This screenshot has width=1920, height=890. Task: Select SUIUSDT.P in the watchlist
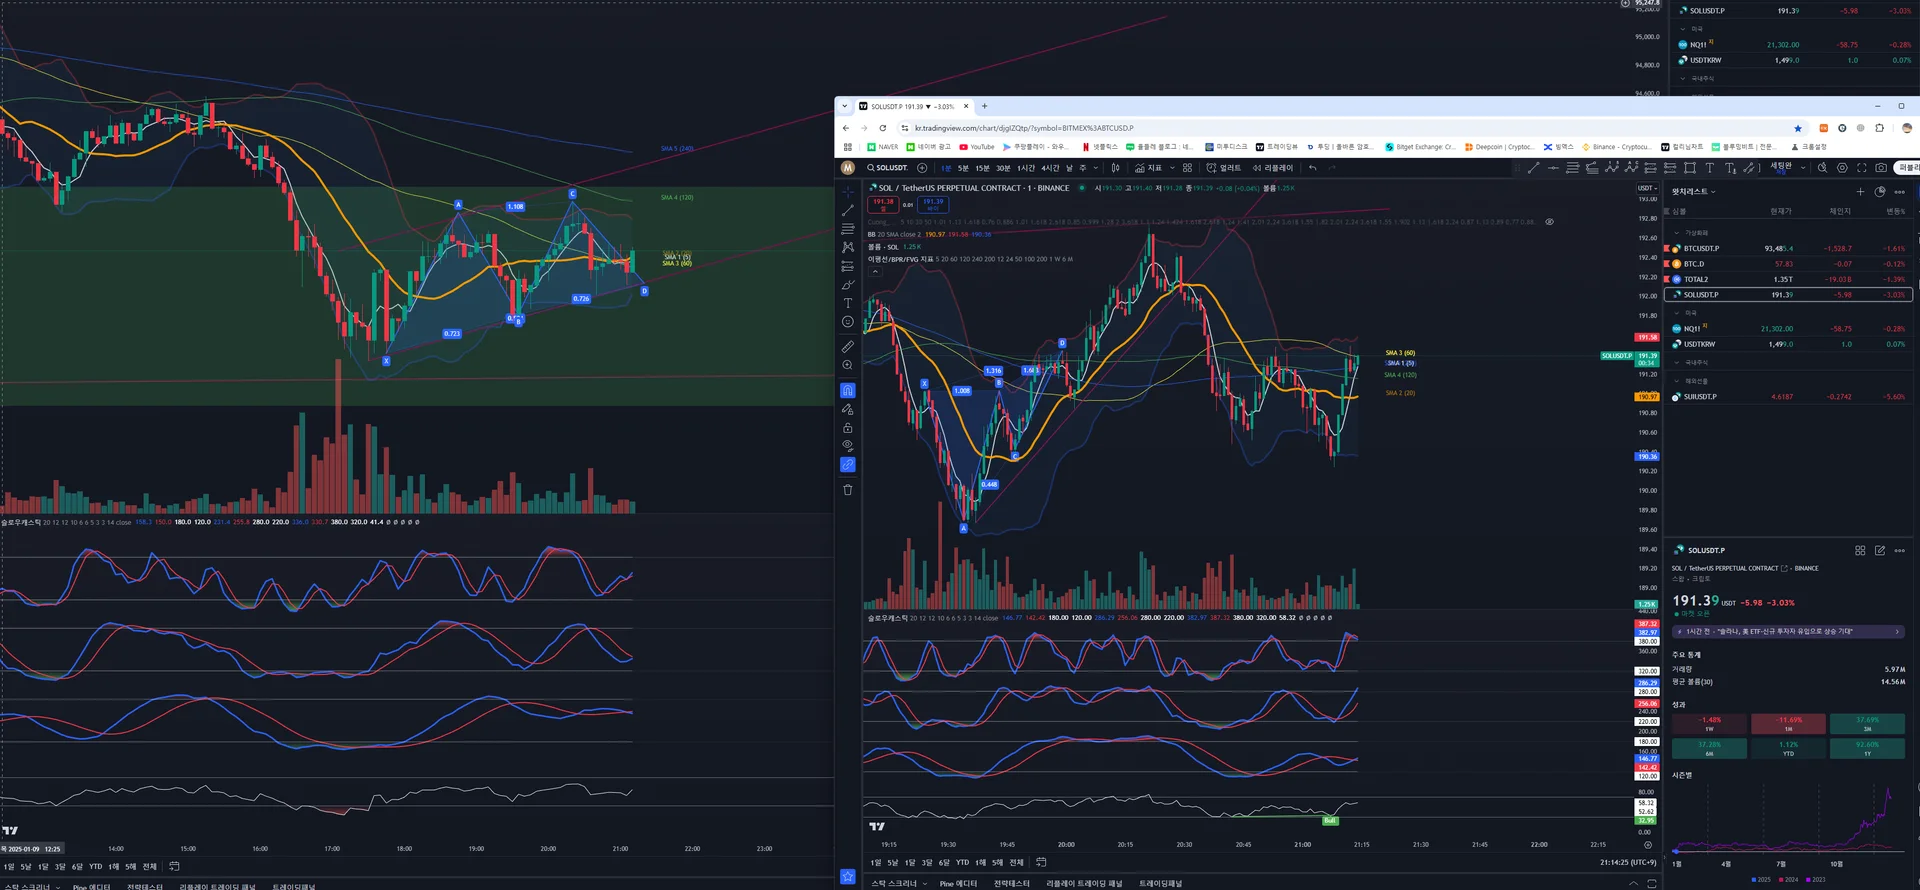pos(1789,397)
